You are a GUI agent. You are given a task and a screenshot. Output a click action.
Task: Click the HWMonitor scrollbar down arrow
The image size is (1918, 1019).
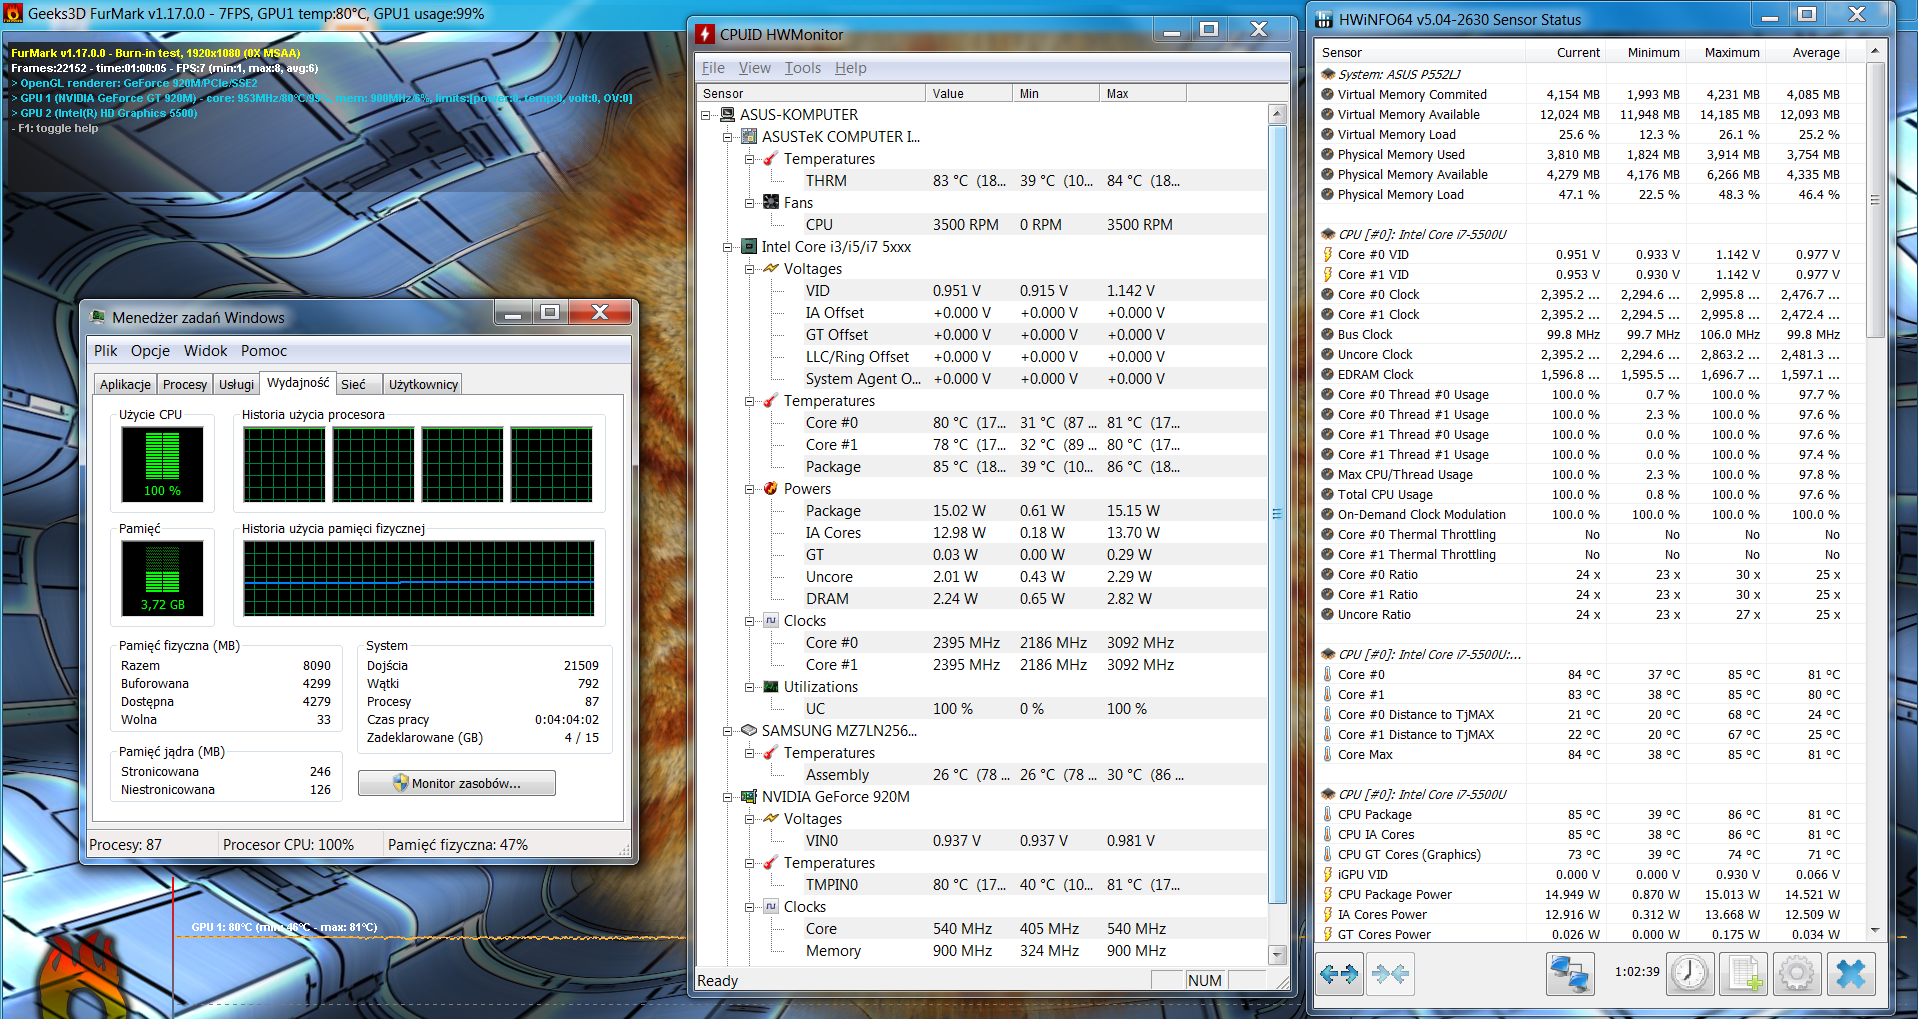pyautogui.click(x=1277, y=954)
